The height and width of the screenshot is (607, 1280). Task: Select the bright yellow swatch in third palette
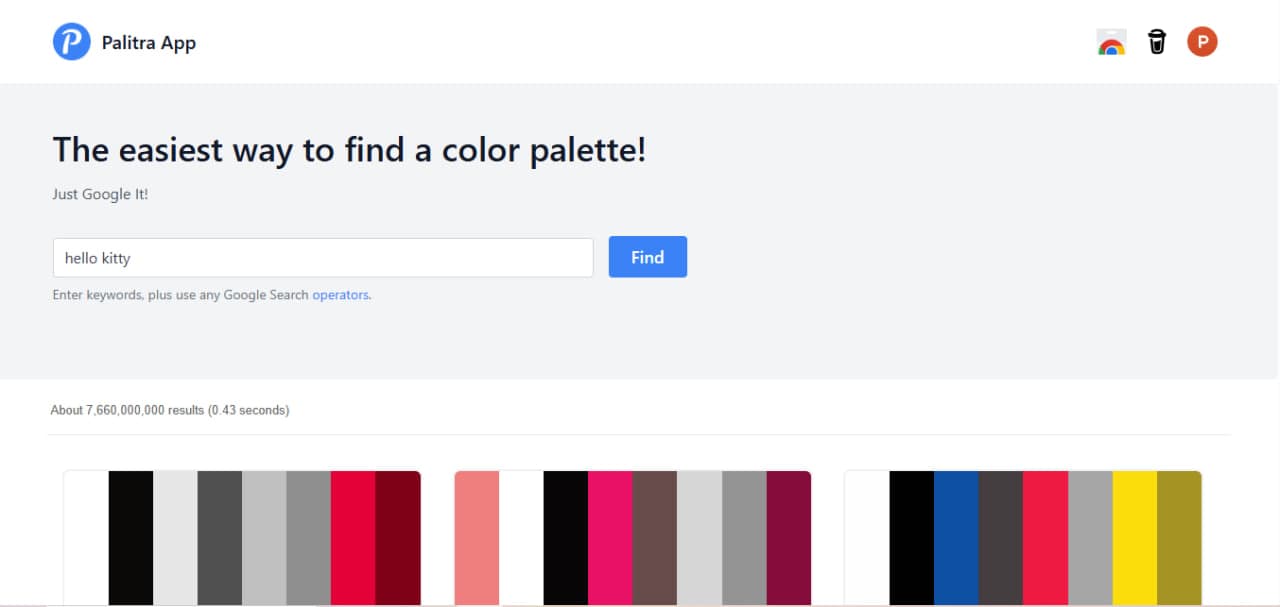pyautogui.click(x=1135, y=538)
